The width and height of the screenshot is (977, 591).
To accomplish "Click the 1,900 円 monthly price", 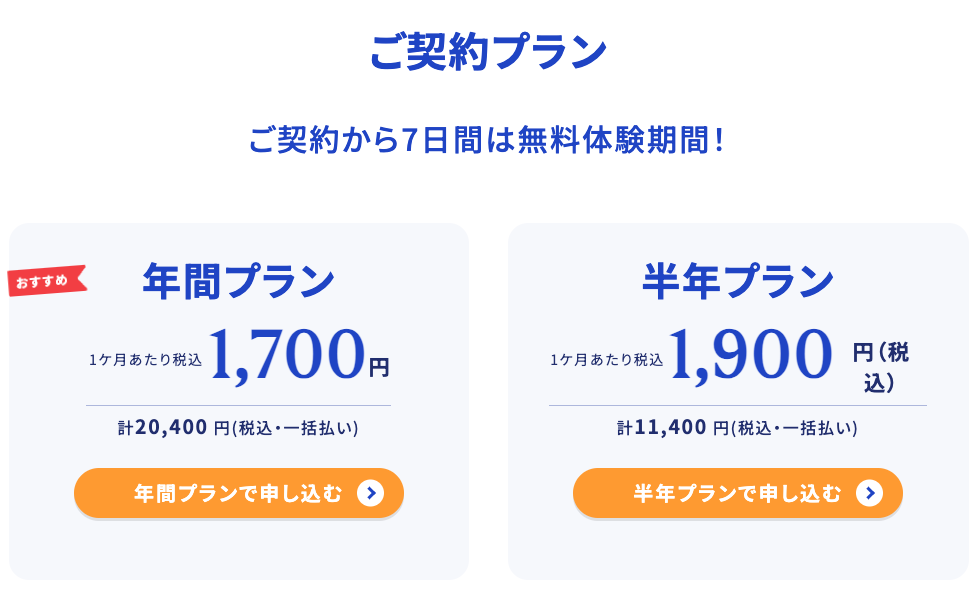I will 750,354.
